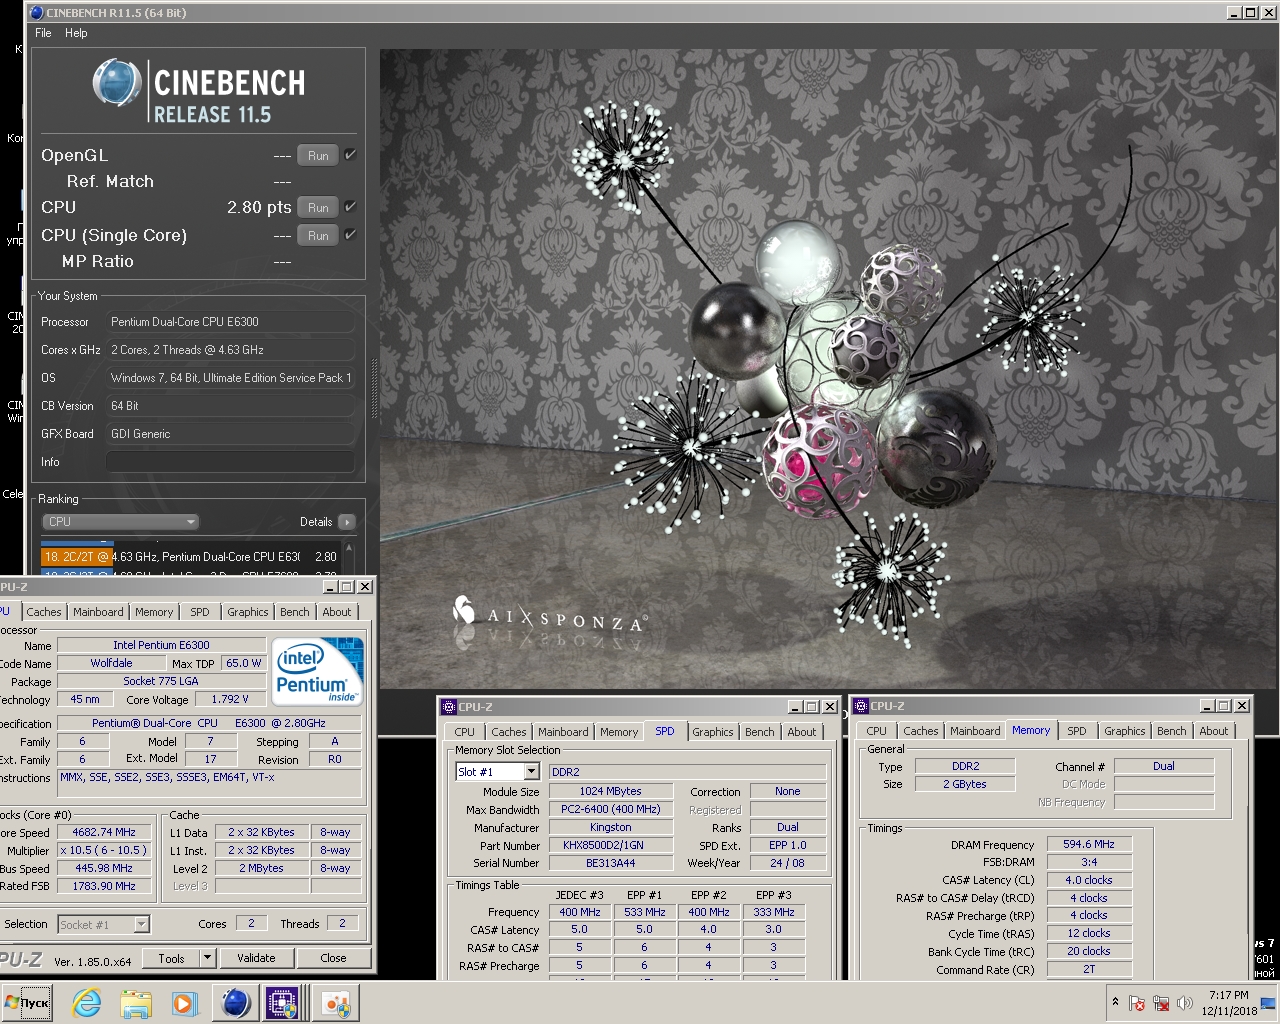
Task: Open SPD tab in Memory CPU-Z window
Action: (x=1077, y=731)
